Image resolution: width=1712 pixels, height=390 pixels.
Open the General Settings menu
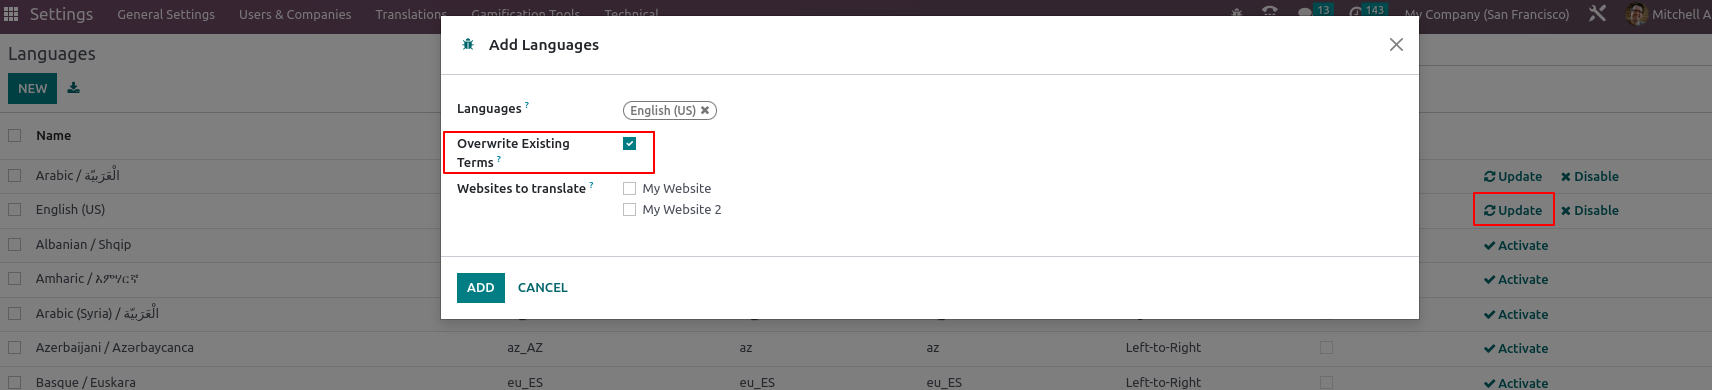pos(166,15)
